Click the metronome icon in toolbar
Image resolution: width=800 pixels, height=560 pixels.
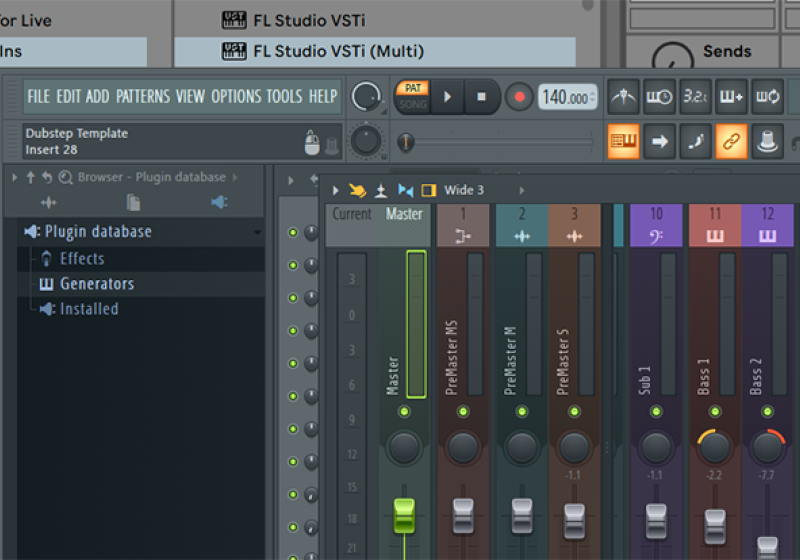pyautogui.click(x=624, y=97)
